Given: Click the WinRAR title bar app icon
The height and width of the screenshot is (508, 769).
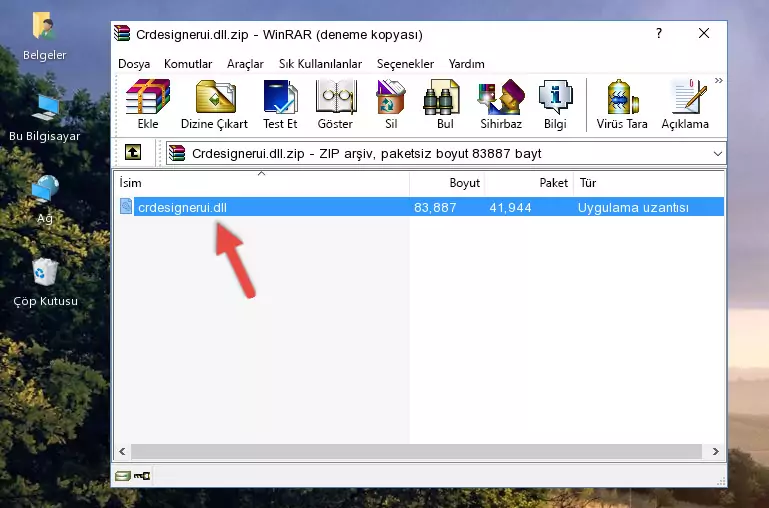Looking at the screenshot, I should tap(122, 34).
